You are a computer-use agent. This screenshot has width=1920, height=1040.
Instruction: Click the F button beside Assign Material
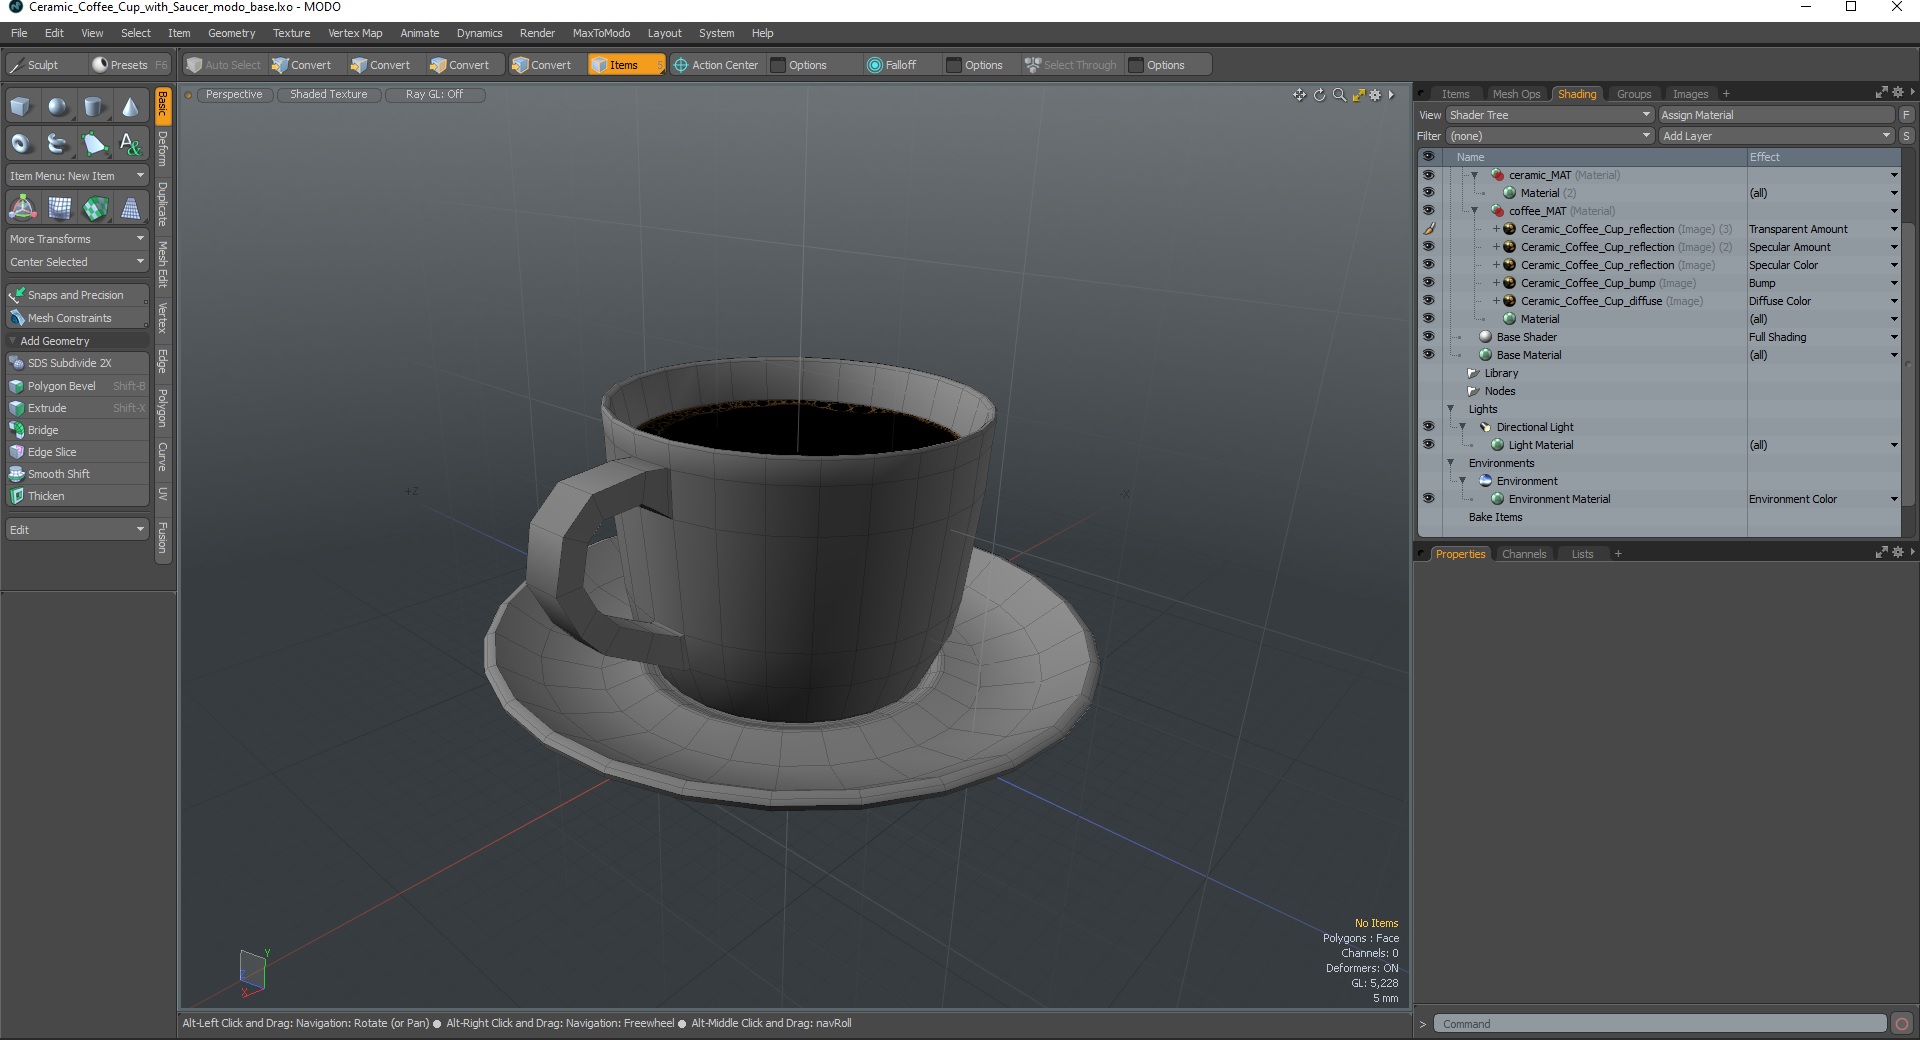(x=1907, y=115)
